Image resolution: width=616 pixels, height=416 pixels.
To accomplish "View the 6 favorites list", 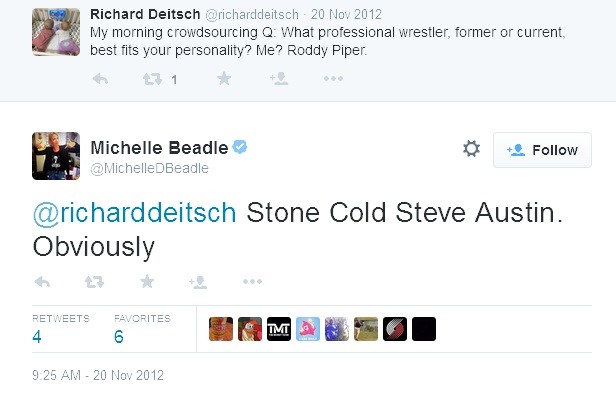I will point(142,329).
